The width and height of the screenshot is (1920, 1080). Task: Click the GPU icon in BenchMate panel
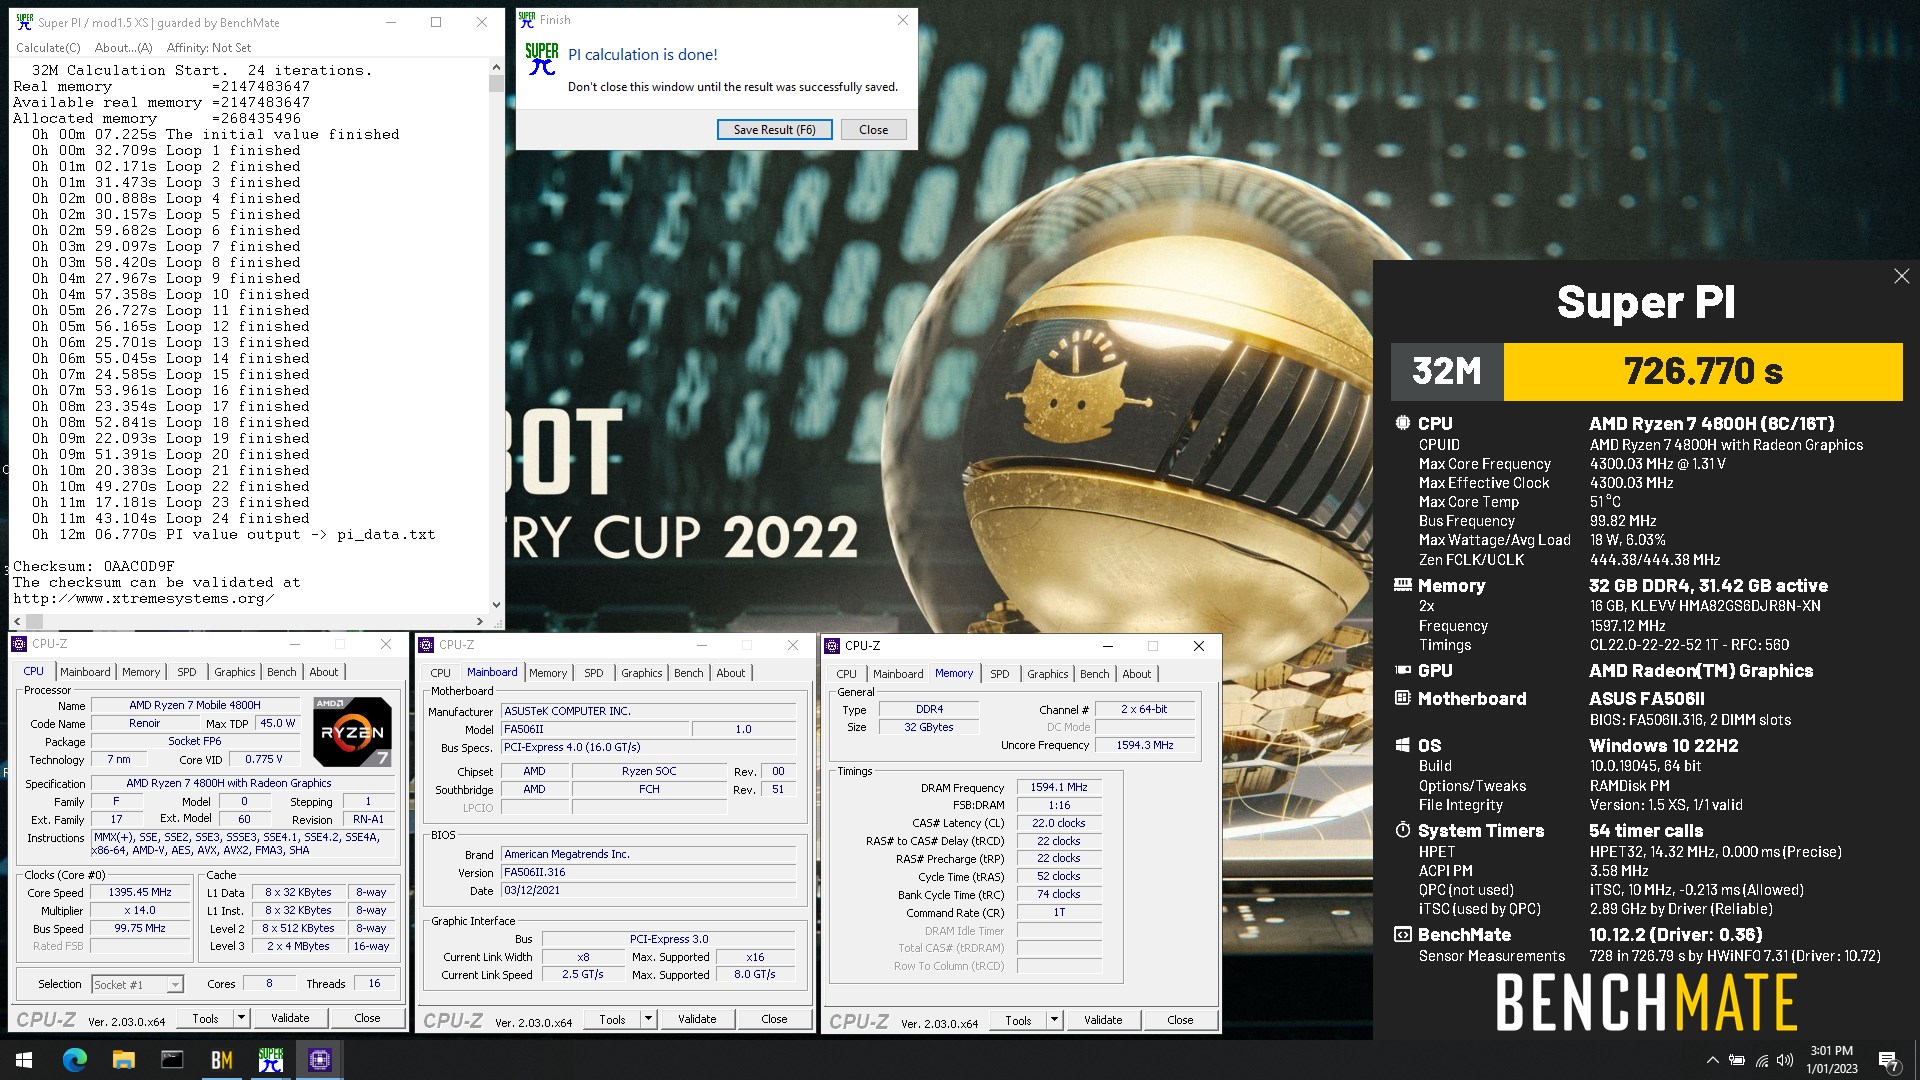[x=1403, y=670]
